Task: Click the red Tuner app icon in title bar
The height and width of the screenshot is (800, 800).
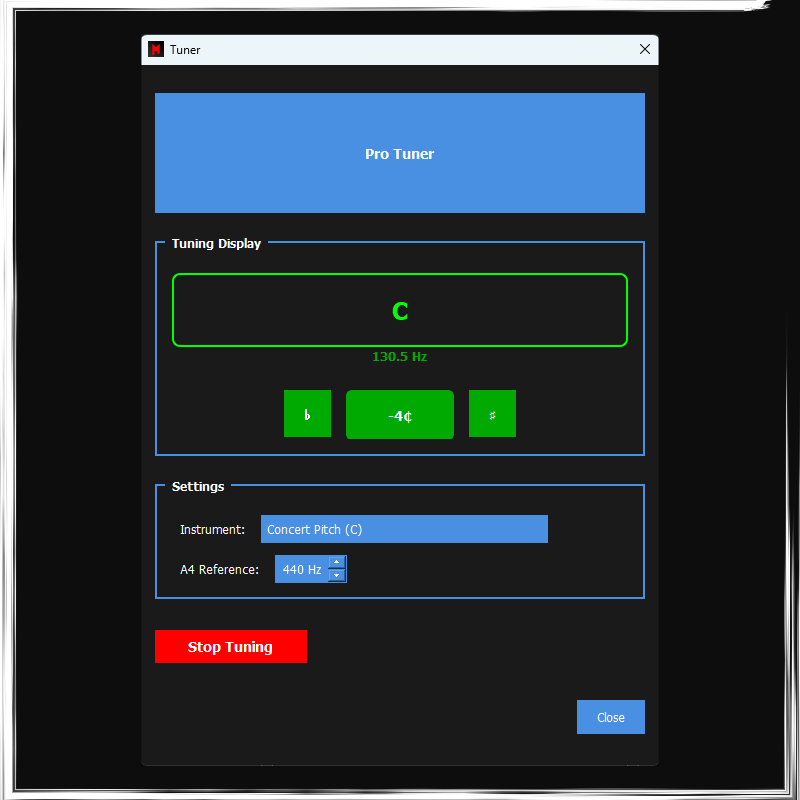Action: (156, 50)
